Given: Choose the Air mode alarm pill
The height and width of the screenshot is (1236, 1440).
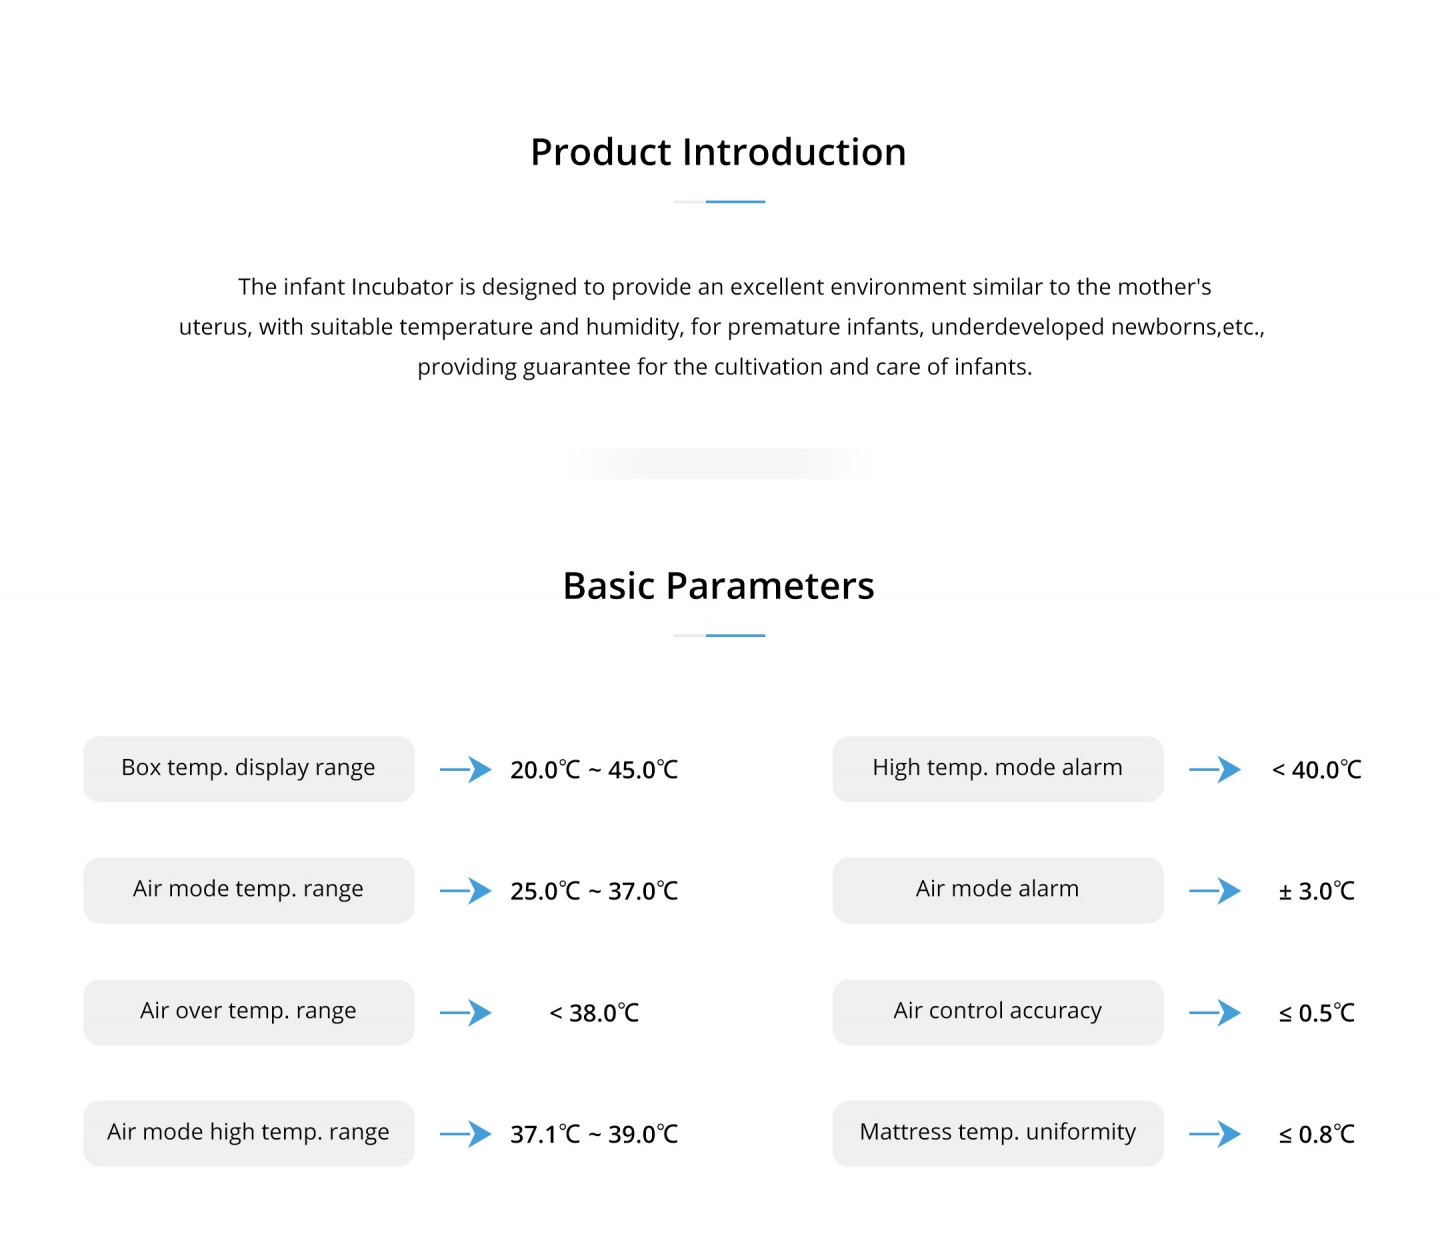Looking at the screenshot, I should tap(998, 890).
